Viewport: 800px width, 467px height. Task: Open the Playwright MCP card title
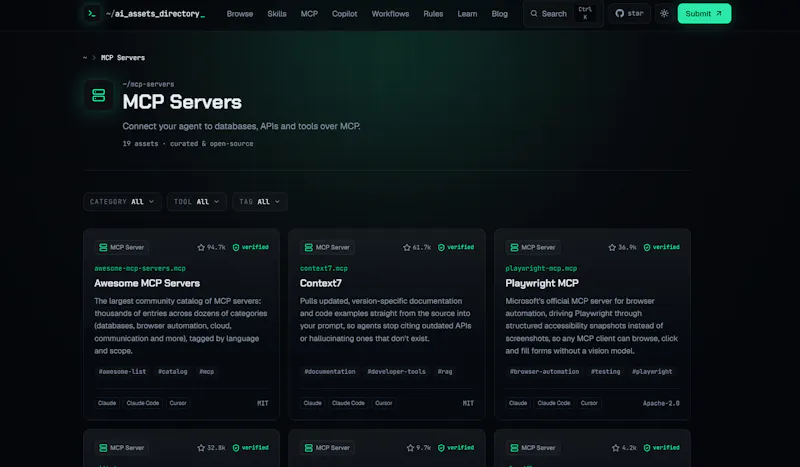click(542, 283)
